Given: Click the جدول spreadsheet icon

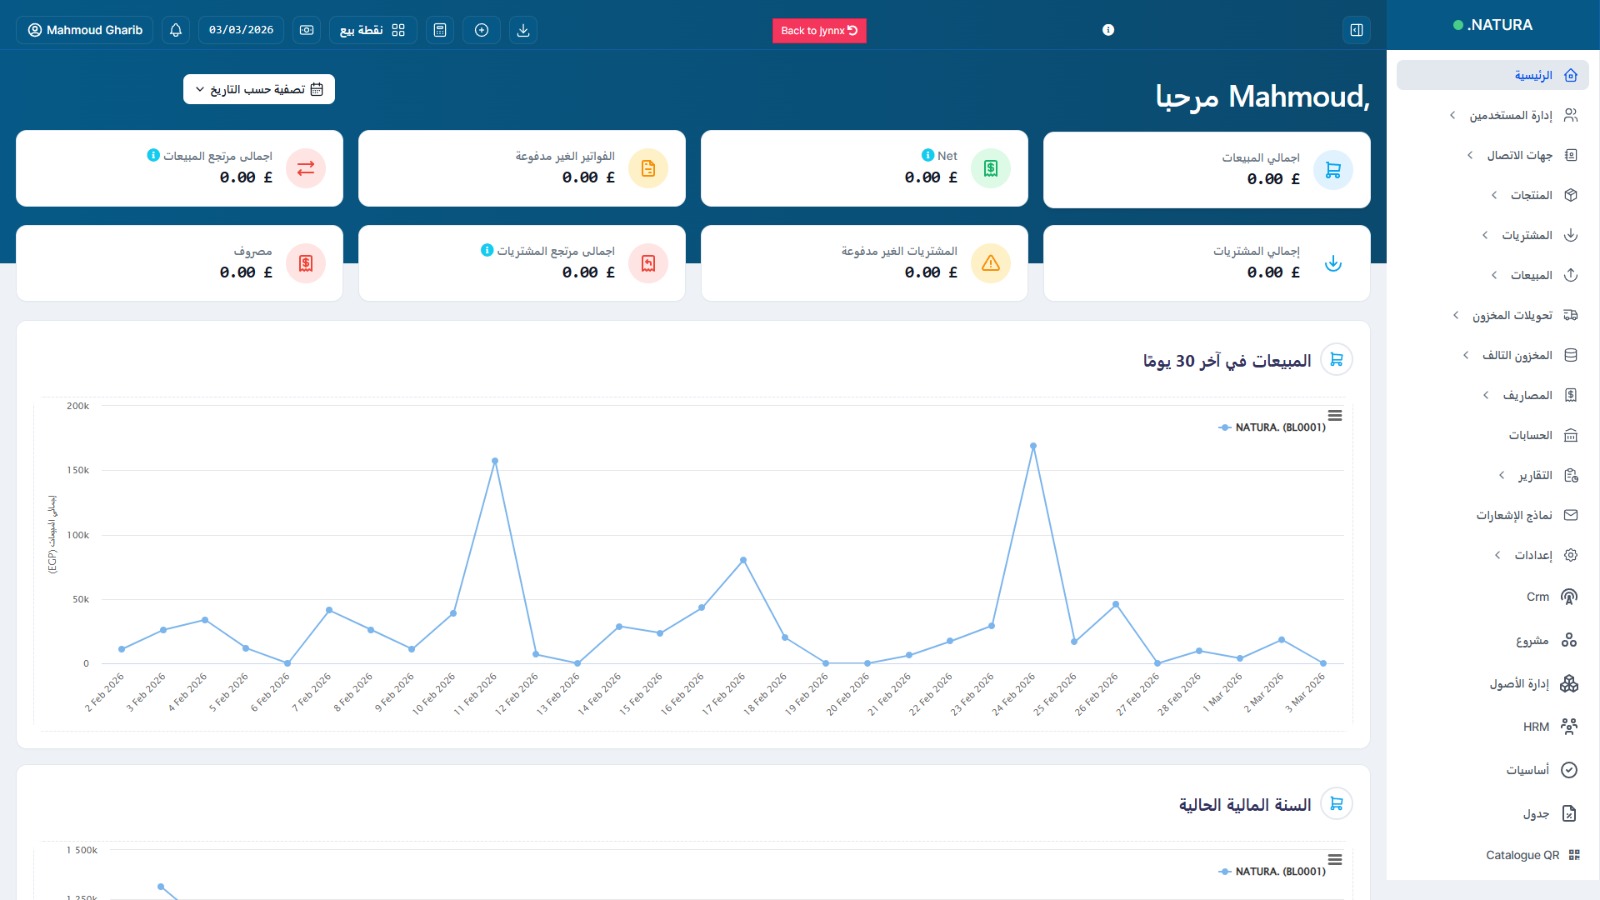Looking at the screenshot, I should (1569, 814).
